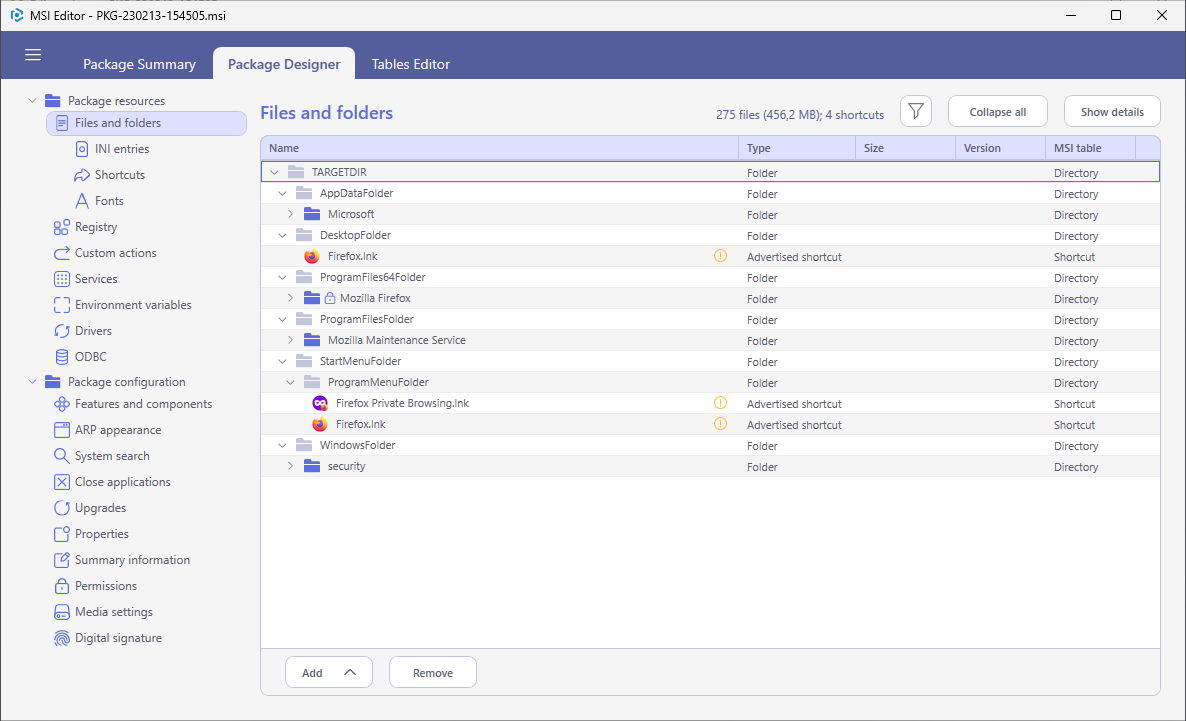Click the ODBC database icon

tap(61, 357)
